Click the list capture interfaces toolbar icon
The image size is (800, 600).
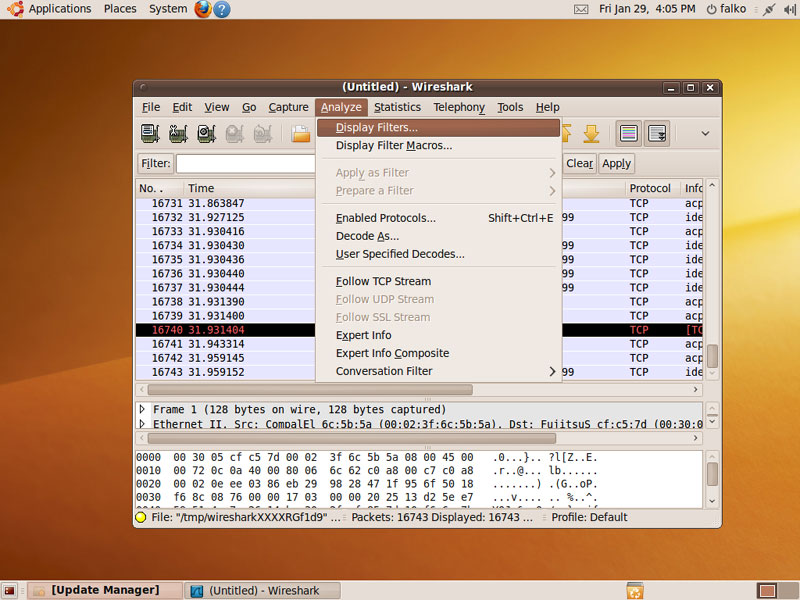tap(151, 133)
